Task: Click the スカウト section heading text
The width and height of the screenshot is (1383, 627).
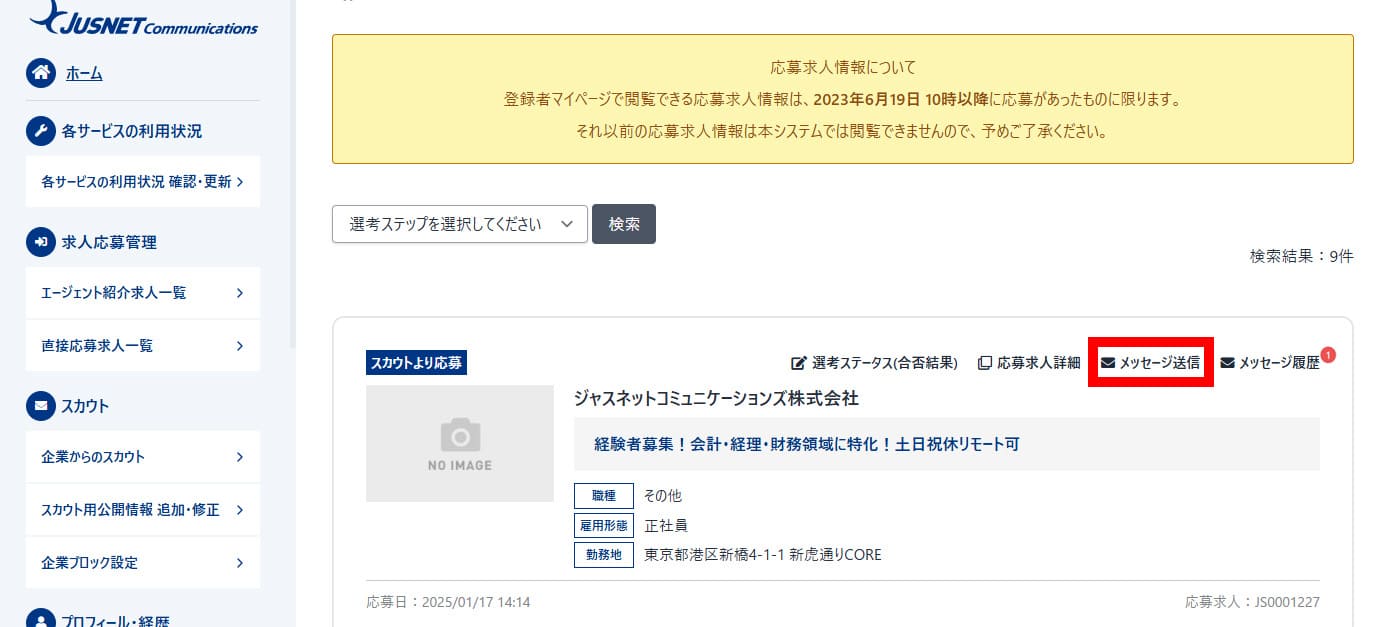Action: (85, 406)
